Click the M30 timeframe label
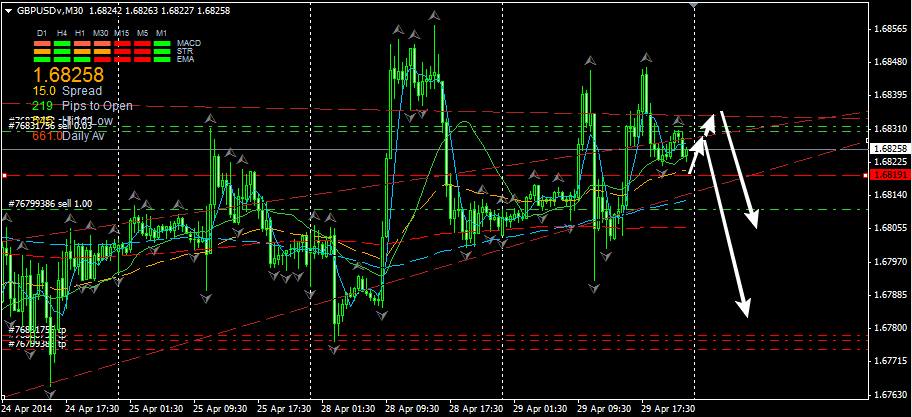912x417 pixels. (x=101, y=34)
